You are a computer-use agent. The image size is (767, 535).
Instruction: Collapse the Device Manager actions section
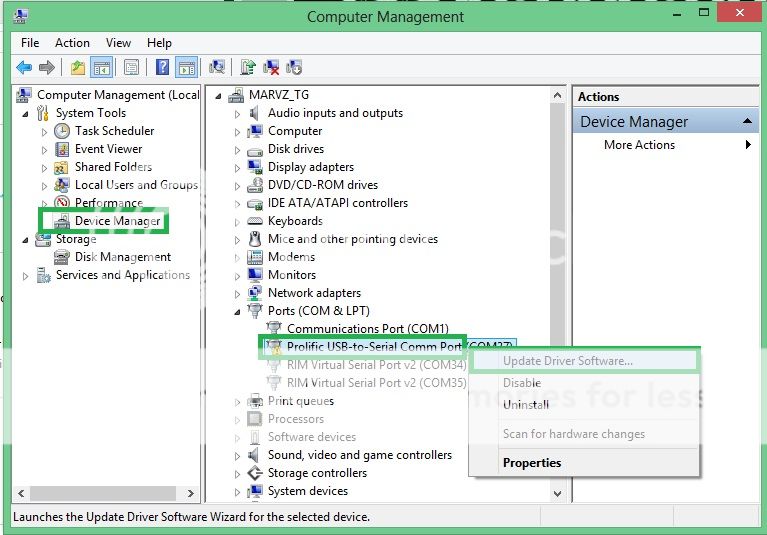(747, 121)
